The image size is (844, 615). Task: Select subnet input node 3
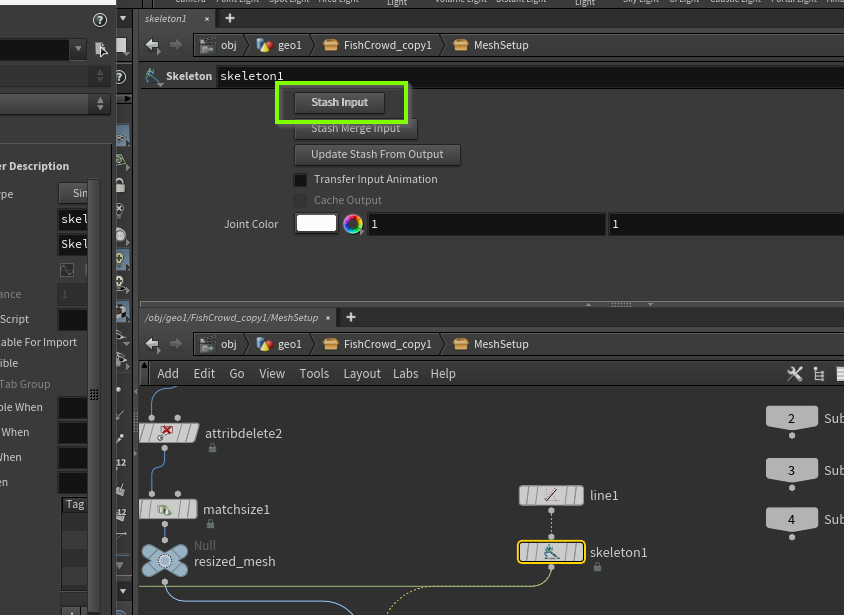pyautogui.click(x=792, y=470)
